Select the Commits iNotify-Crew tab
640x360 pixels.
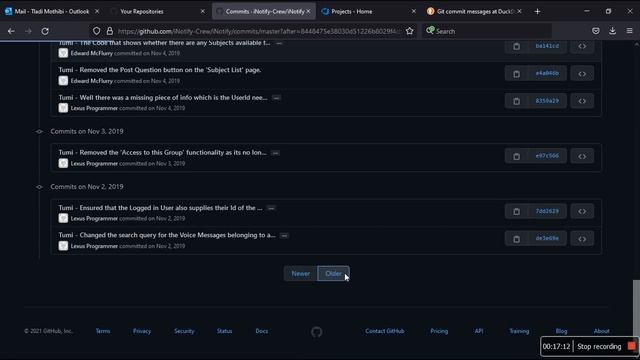coord(264,11)
